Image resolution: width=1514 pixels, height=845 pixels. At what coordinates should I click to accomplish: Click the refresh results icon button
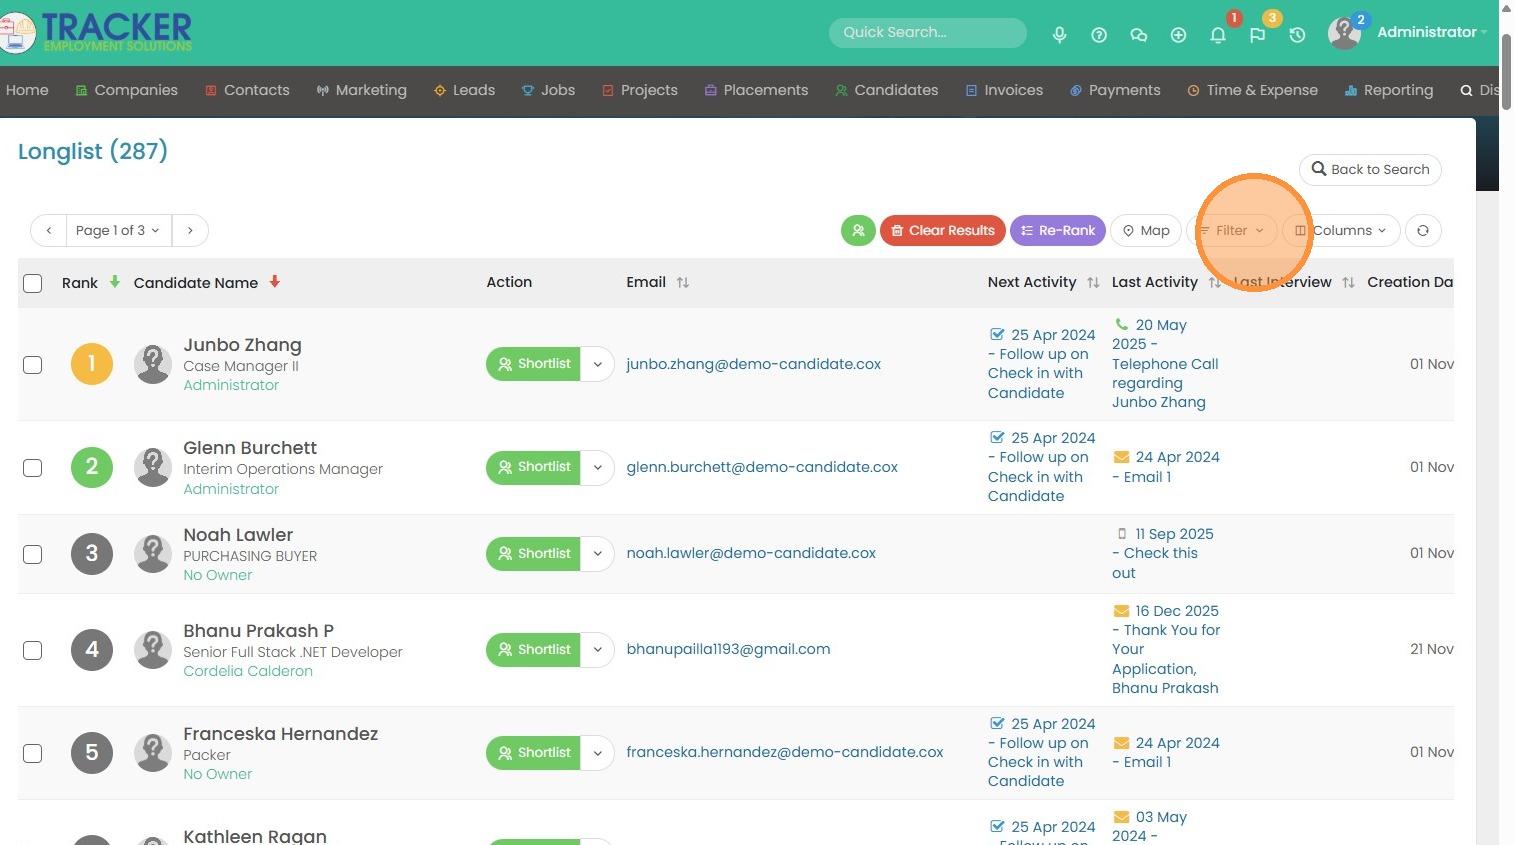point(1422,231)
